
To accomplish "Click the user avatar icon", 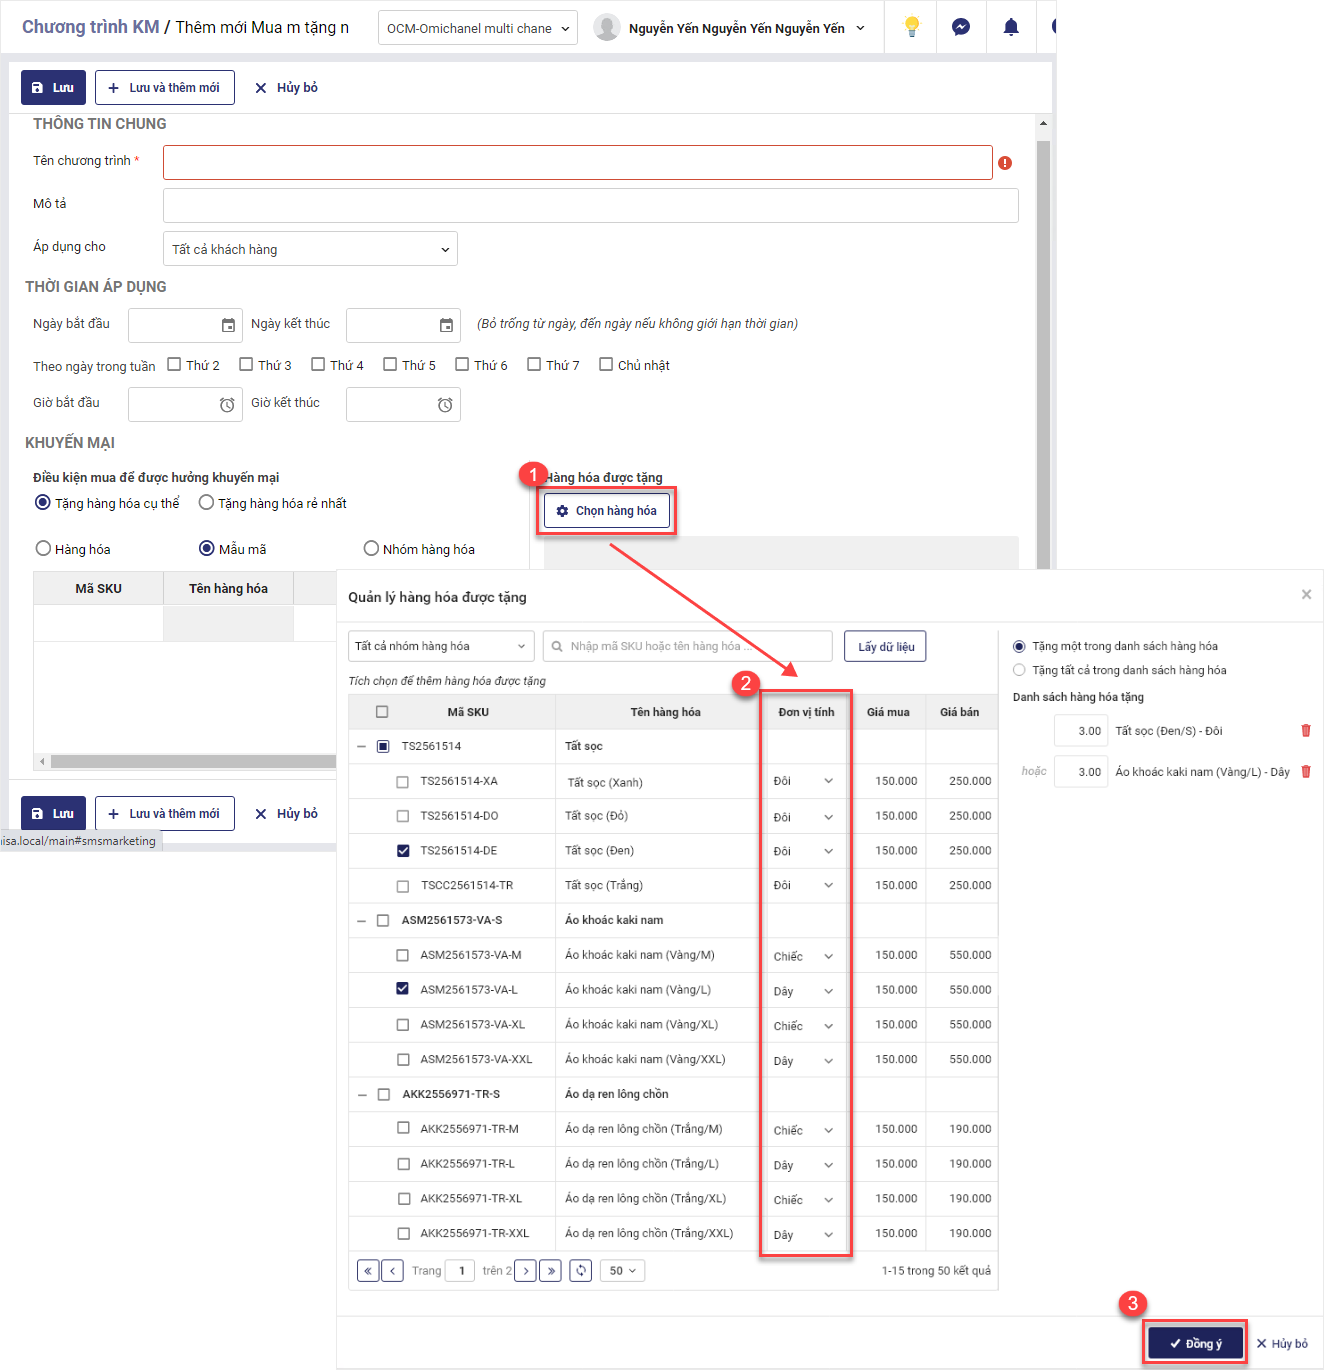I will pyautogui.click(x=606, y=27).
